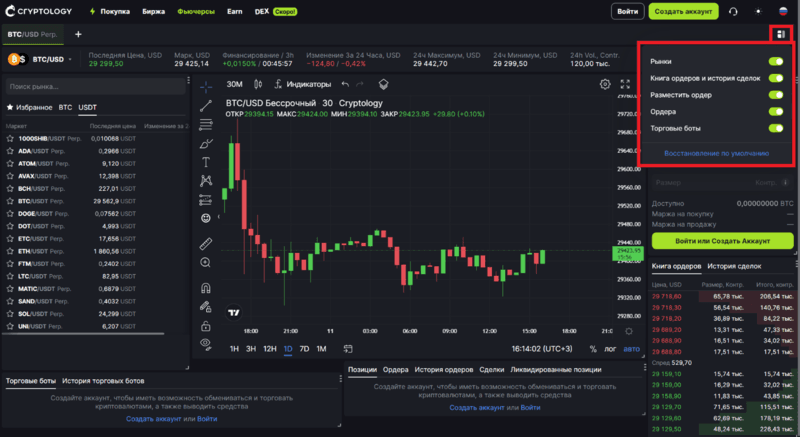Open the layout settings panel icon

tap(781, 34)
